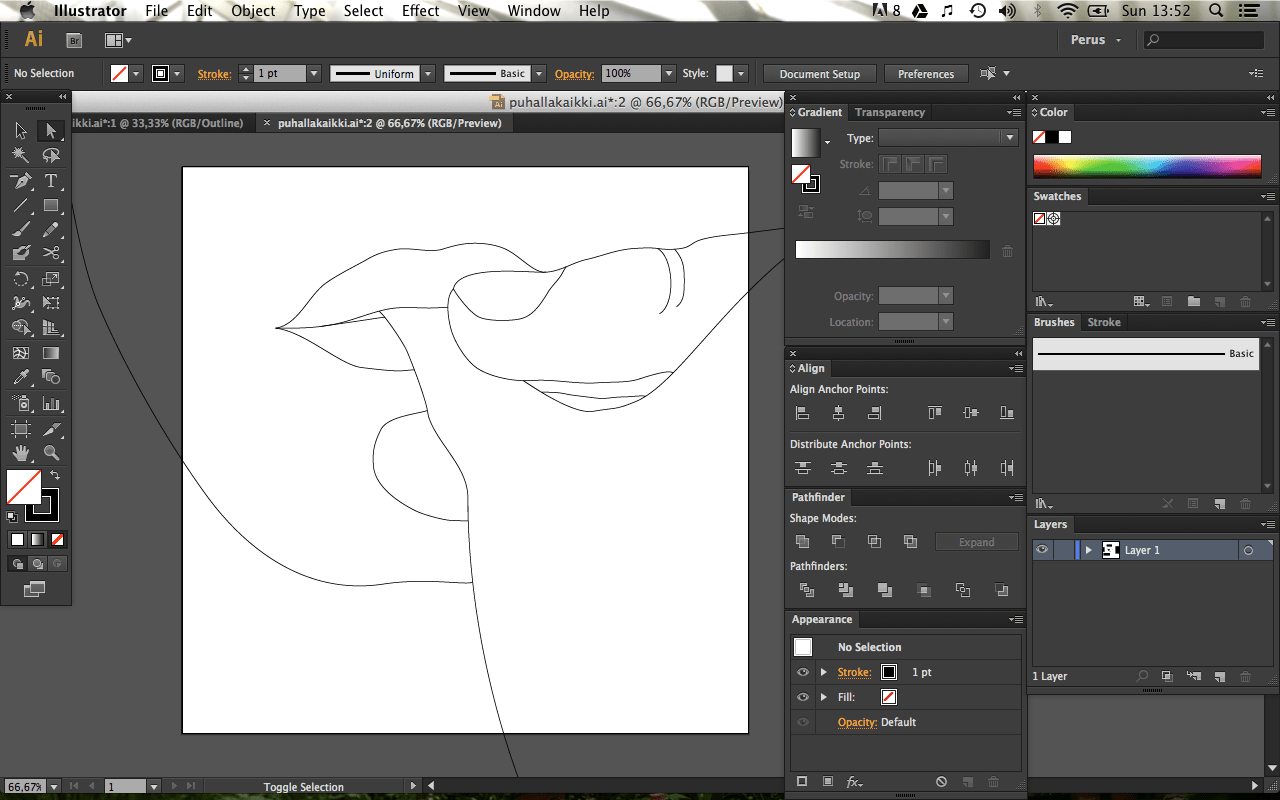Screen dimensions: 1280x800
Task: Set paint mode to Color in toolbox
Action: pyautogui.click(x=17, y=539)
